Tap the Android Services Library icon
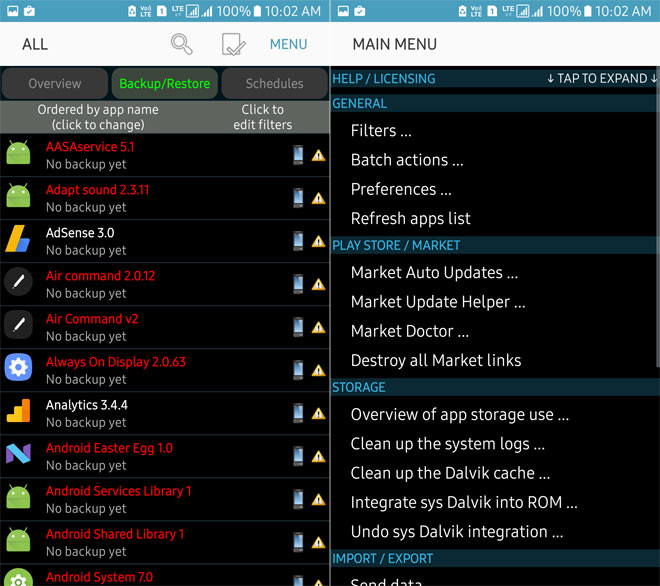Viewport: 660px width, 586px height. pos(18,497)
